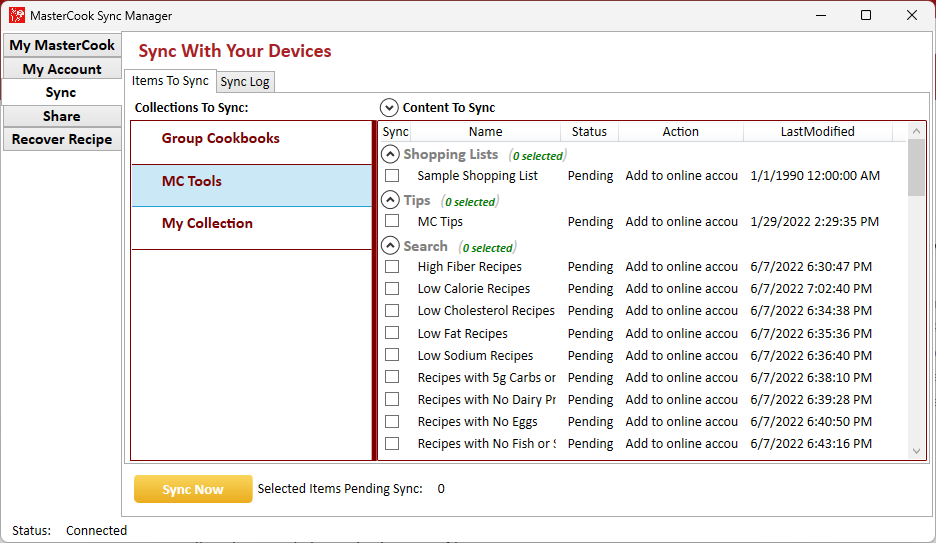This screenshot has width=936, height=543.
Task: Select the Recipes with No Eggs name
Action: point(478,422)
